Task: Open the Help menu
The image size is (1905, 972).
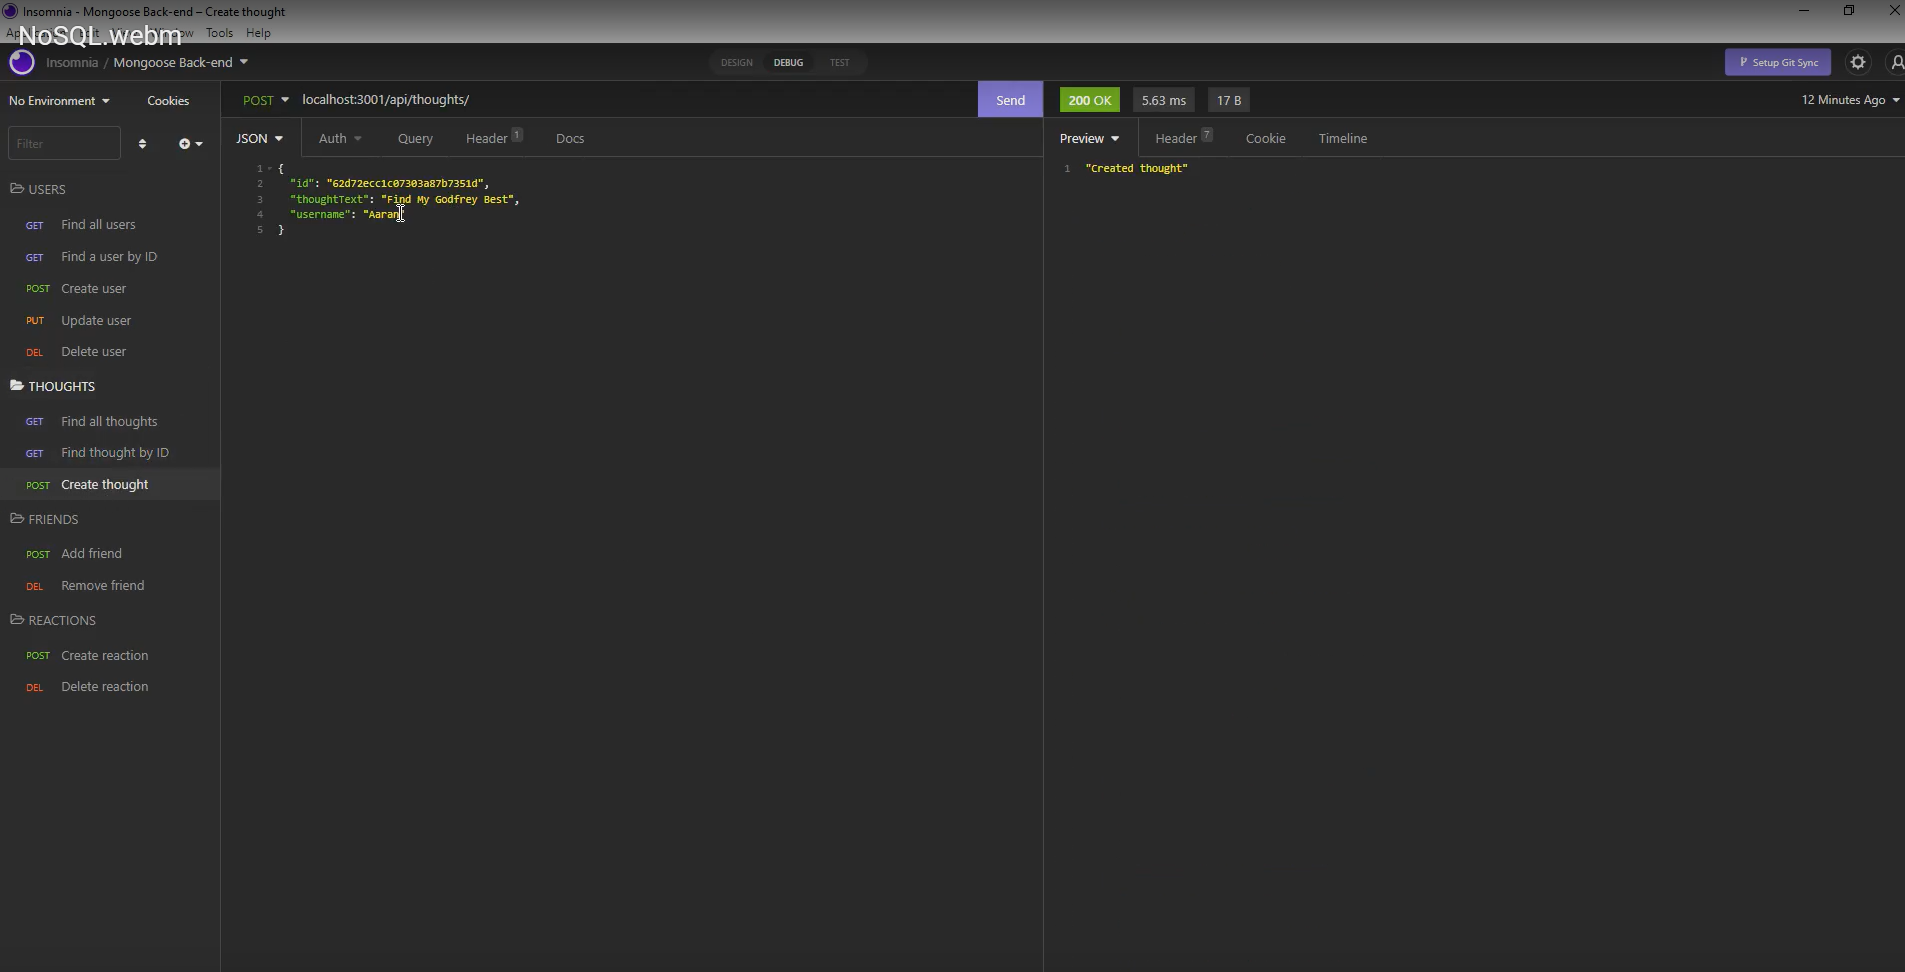Action: click(x=258, y=33)
